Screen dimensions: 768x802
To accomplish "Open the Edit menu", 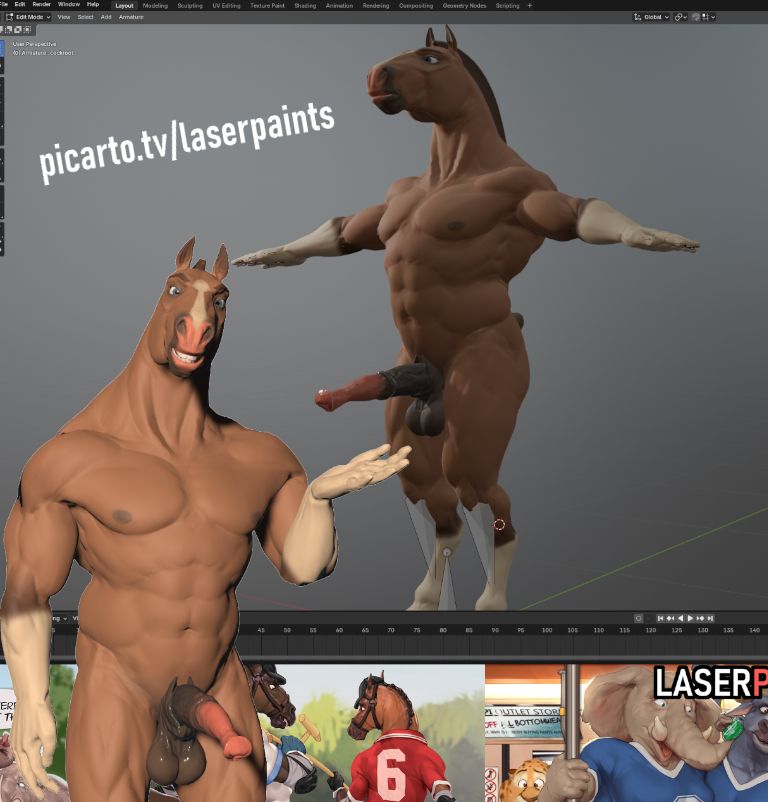I will click(20, 4).
